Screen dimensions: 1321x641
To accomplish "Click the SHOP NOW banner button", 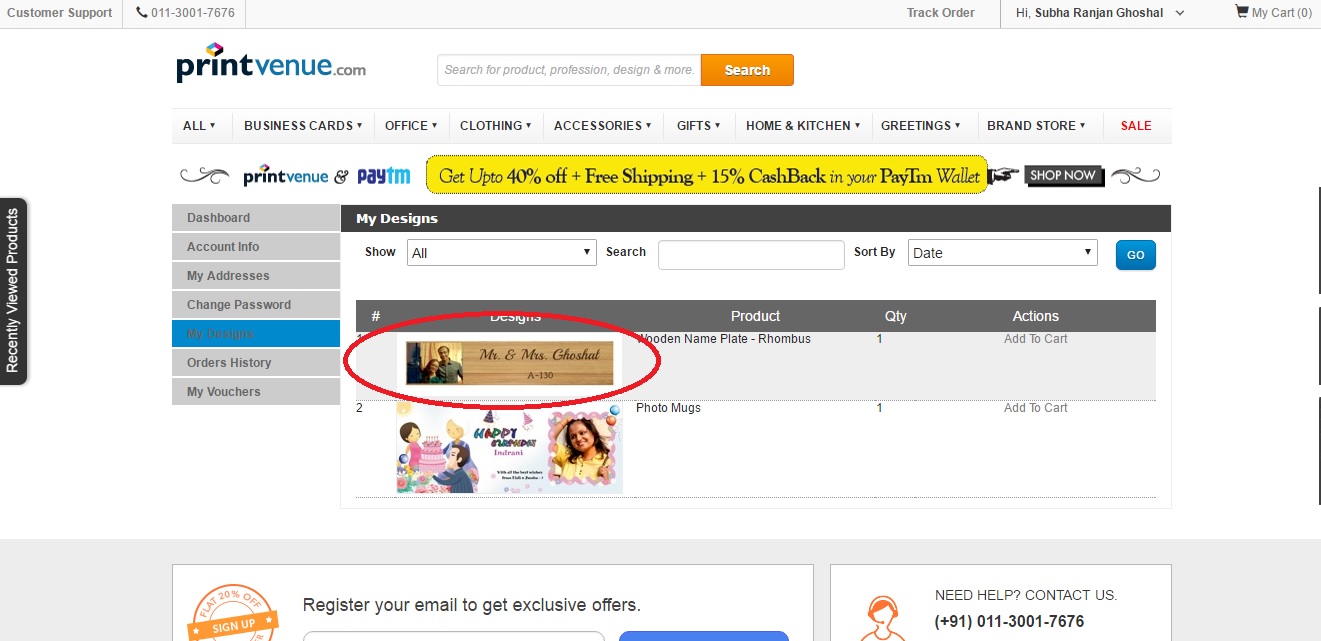I will pyautogui.click(x=1063, y=176).
